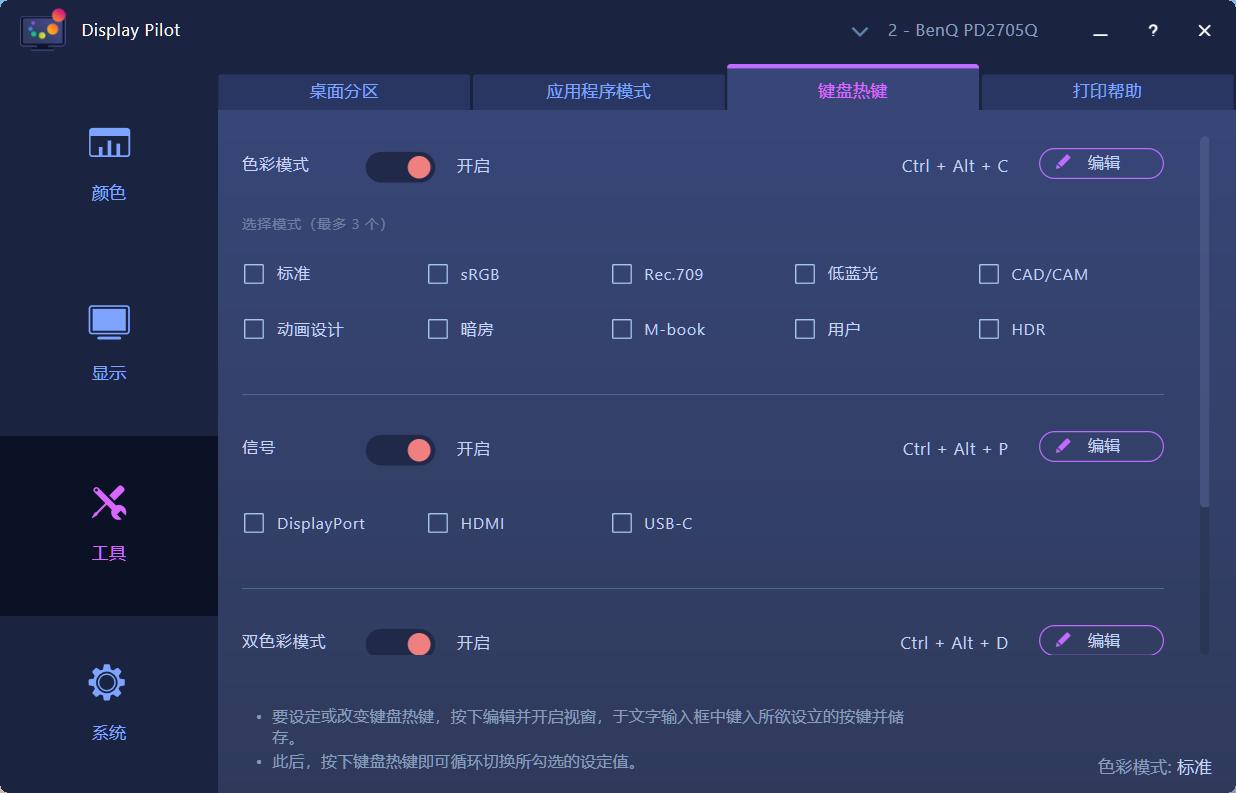
Task: Open the monitor selector dropdown for BenQ PD2705Q
Action: click(860, 31)
